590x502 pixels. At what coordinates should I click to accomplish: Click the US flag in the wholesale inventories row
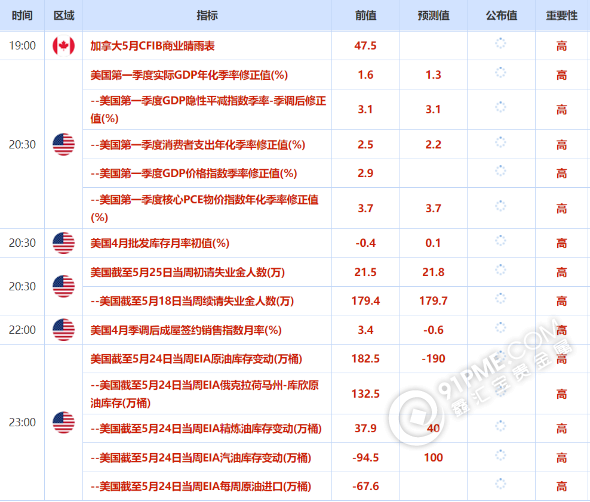(64, 243)
